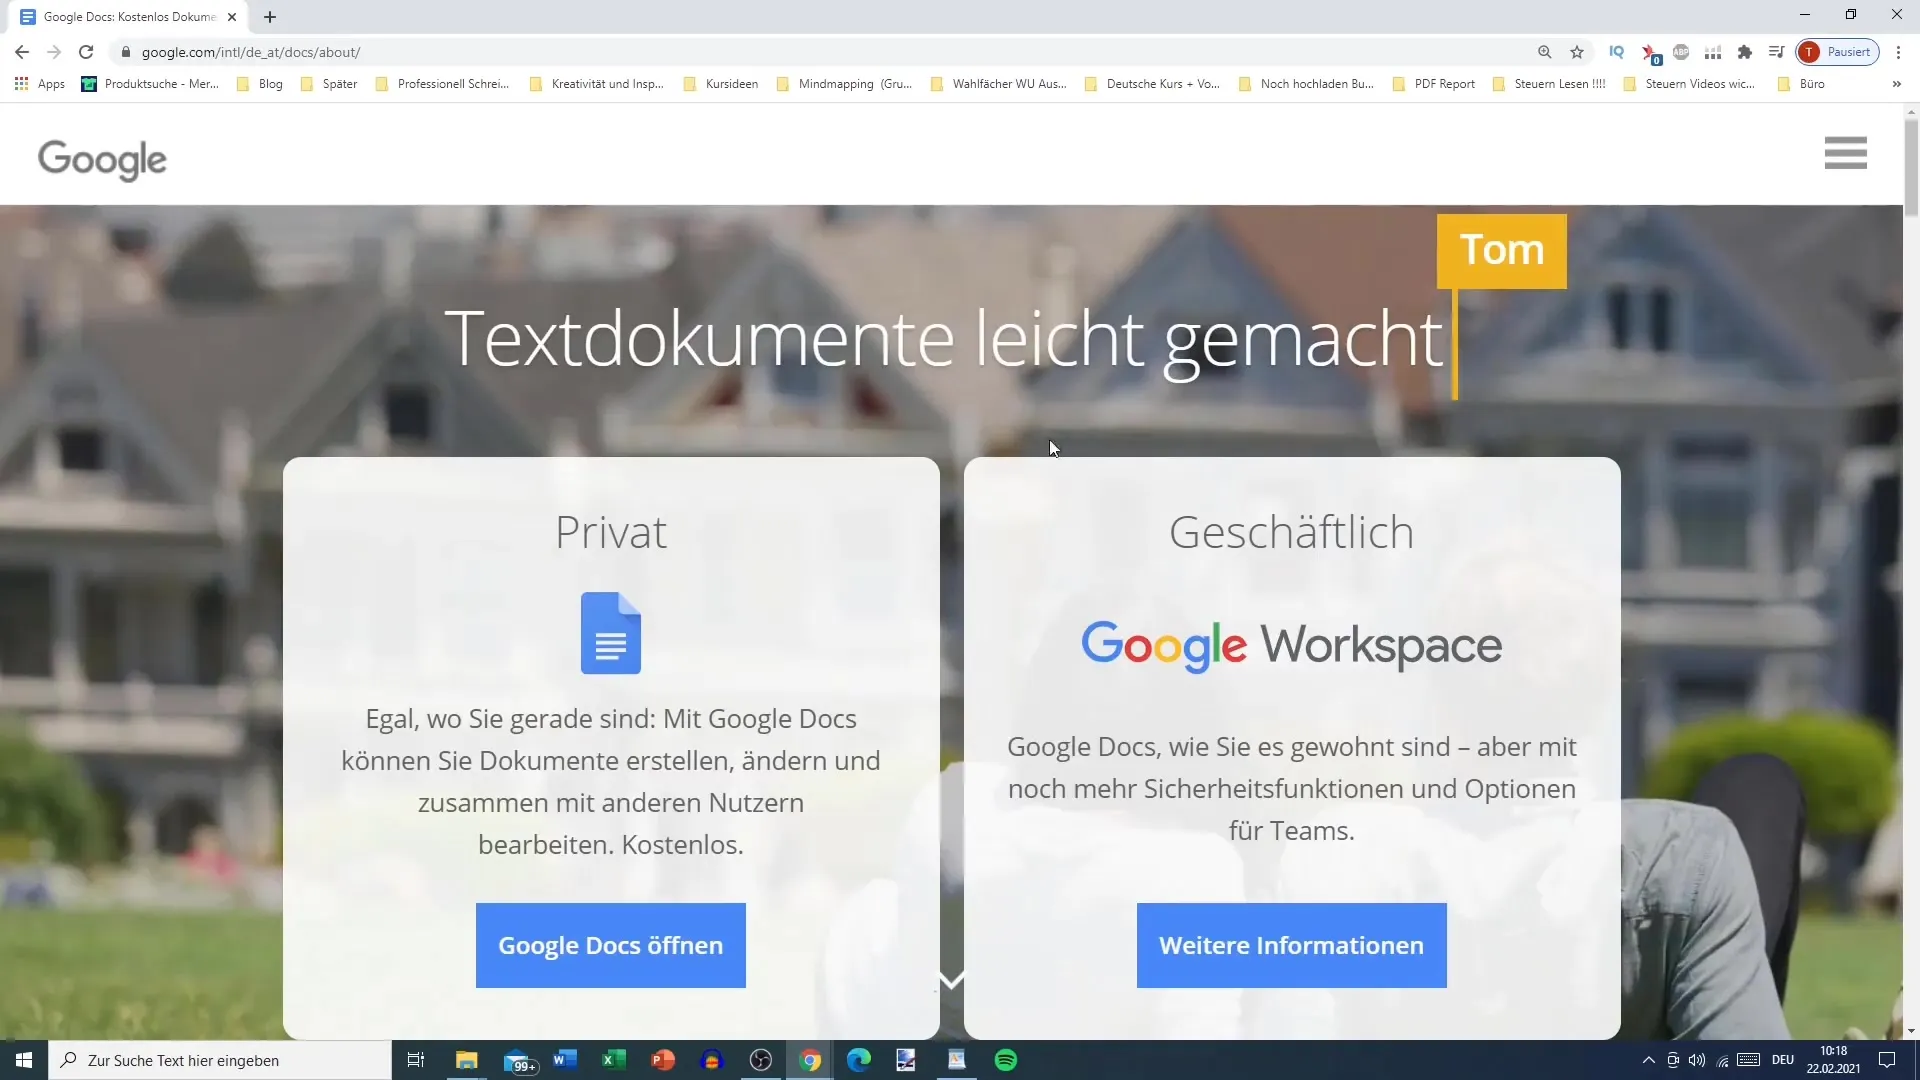The width and height of the screenshot is (1920, 1080).
Task: Reload the page with refresh icon
Action: (x=86, y=52)
